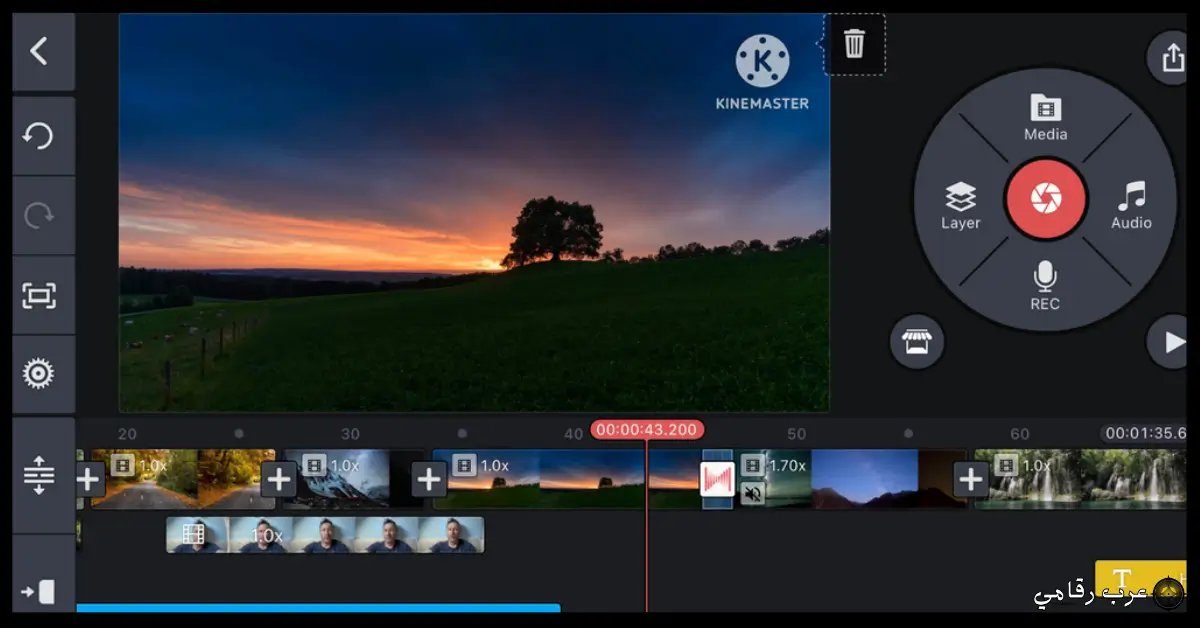The width and height of the screenshot is (1200, 628).
Task: Redo the last undone edit
Action: pos(40,216)
